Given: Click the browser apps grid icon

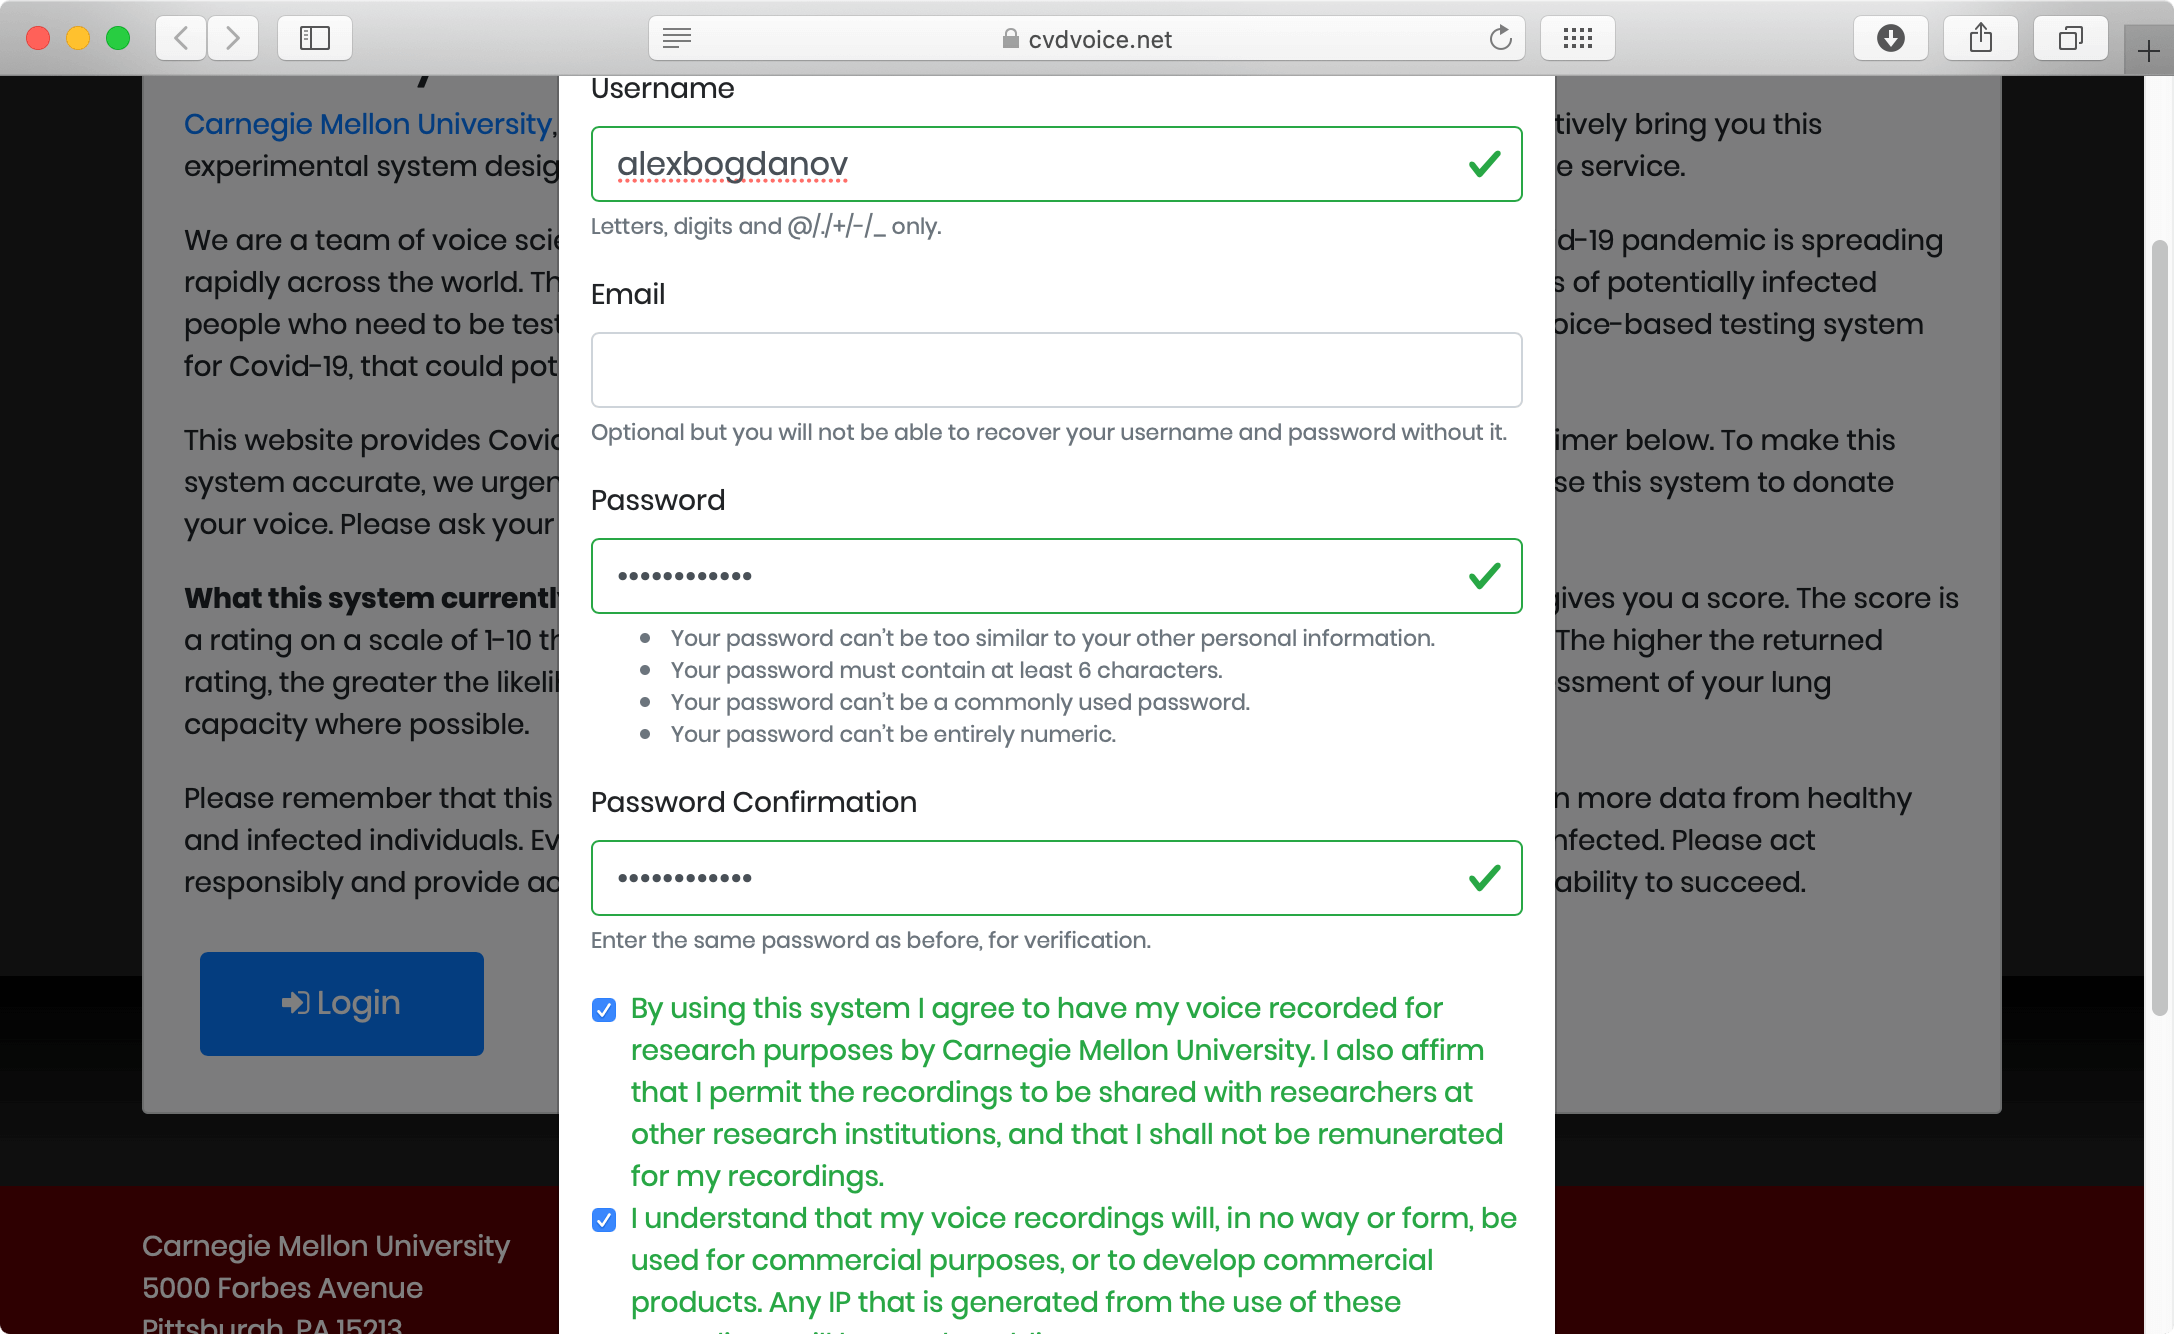Looking at the screenshot, I should pyautogui.click(x=1578, y=37).
